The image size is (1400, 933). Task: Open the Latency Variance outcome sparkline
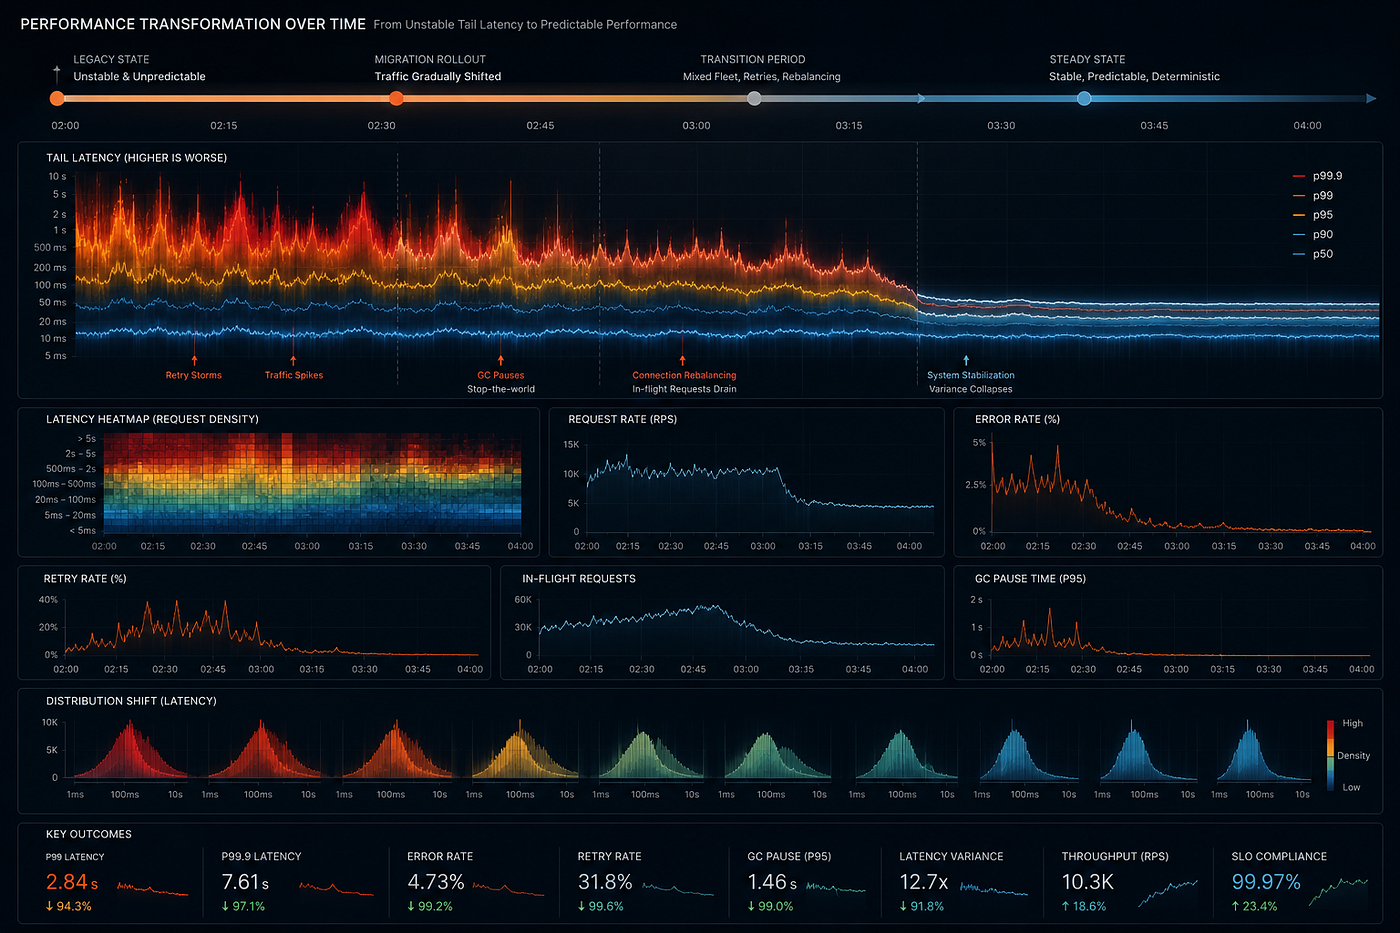click(993, 888)
